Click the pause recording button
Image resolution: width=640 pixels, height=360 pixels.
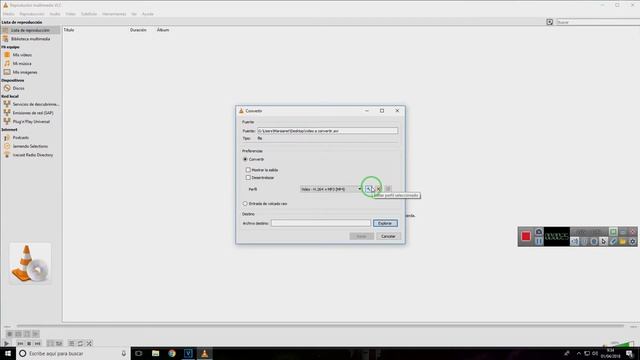[x=539, y=241]
